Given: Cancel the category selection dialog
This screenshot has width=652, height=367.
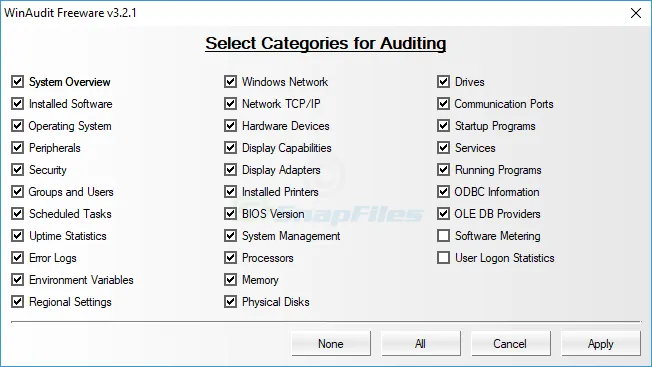Looking at the screenshot, I should [x=510, y=344].
